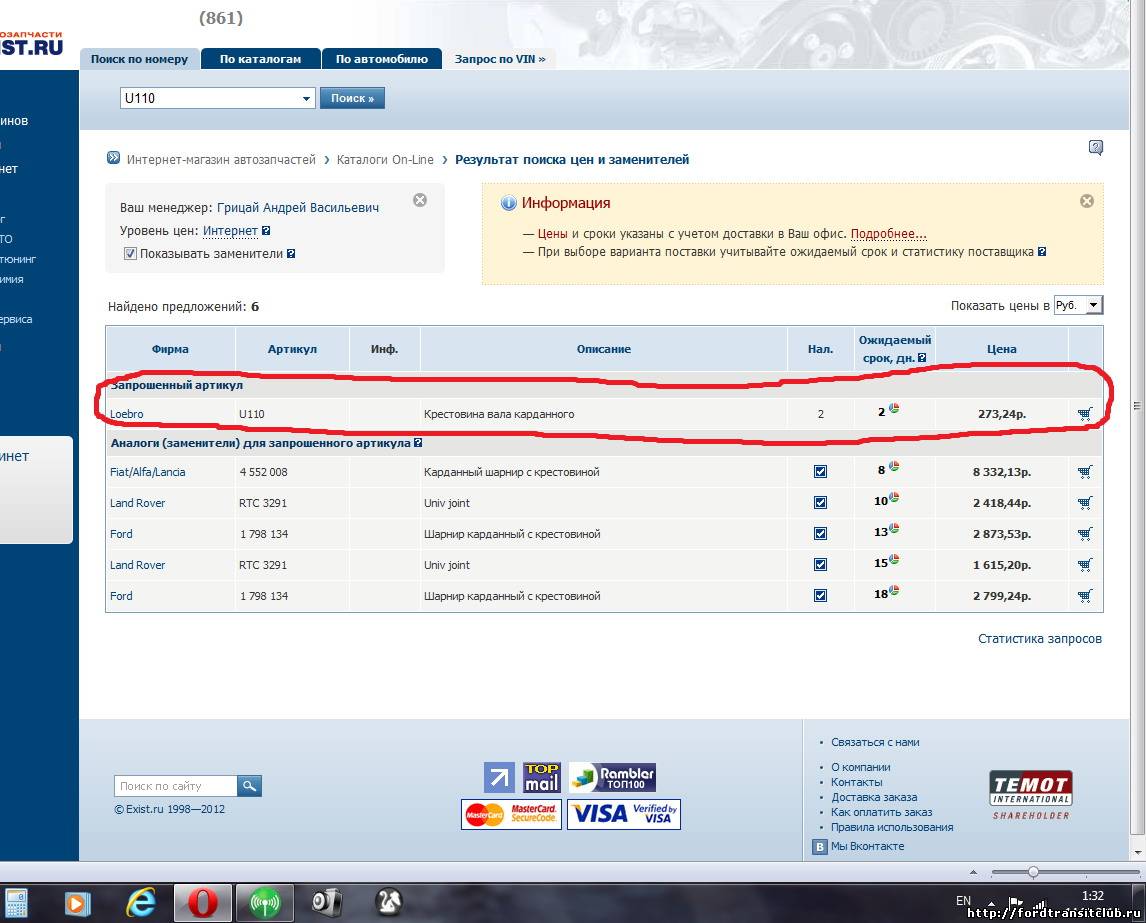
Task: Open the Мы Вконтакте link
Action: pos(868,846)
